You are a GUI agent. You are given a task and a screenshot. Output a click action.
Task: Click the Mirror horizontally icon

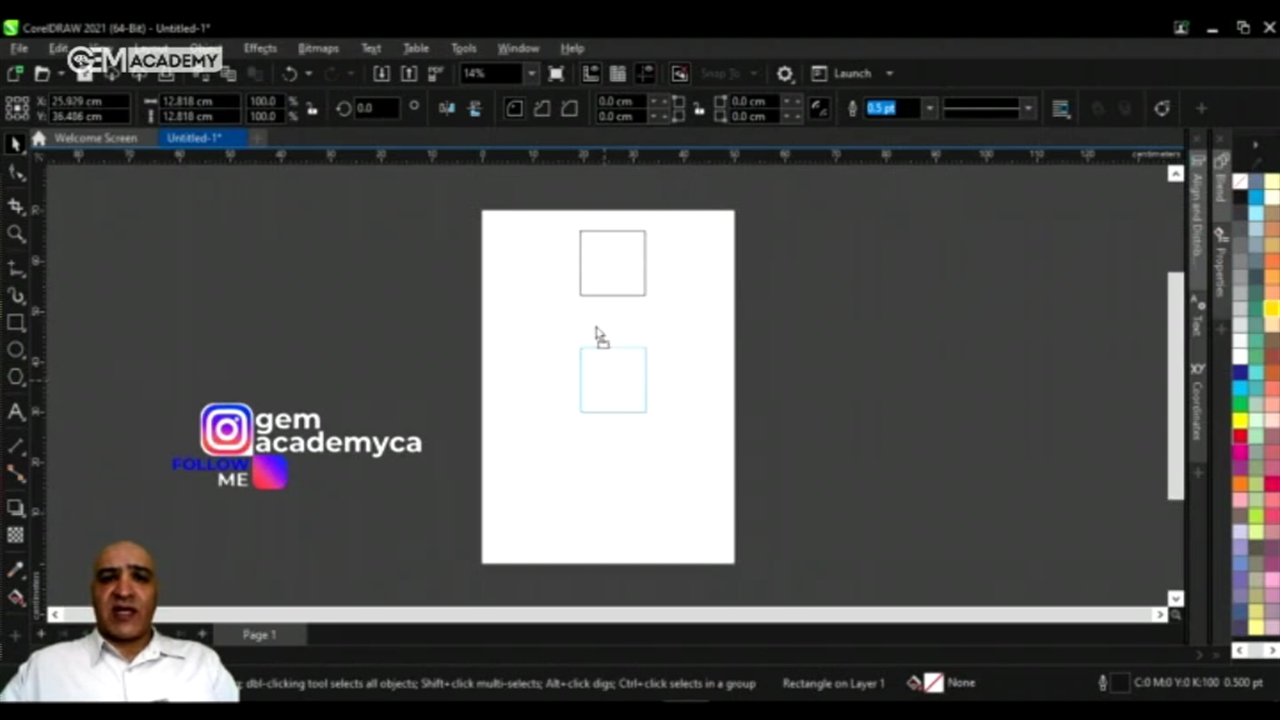click(447, 108)
